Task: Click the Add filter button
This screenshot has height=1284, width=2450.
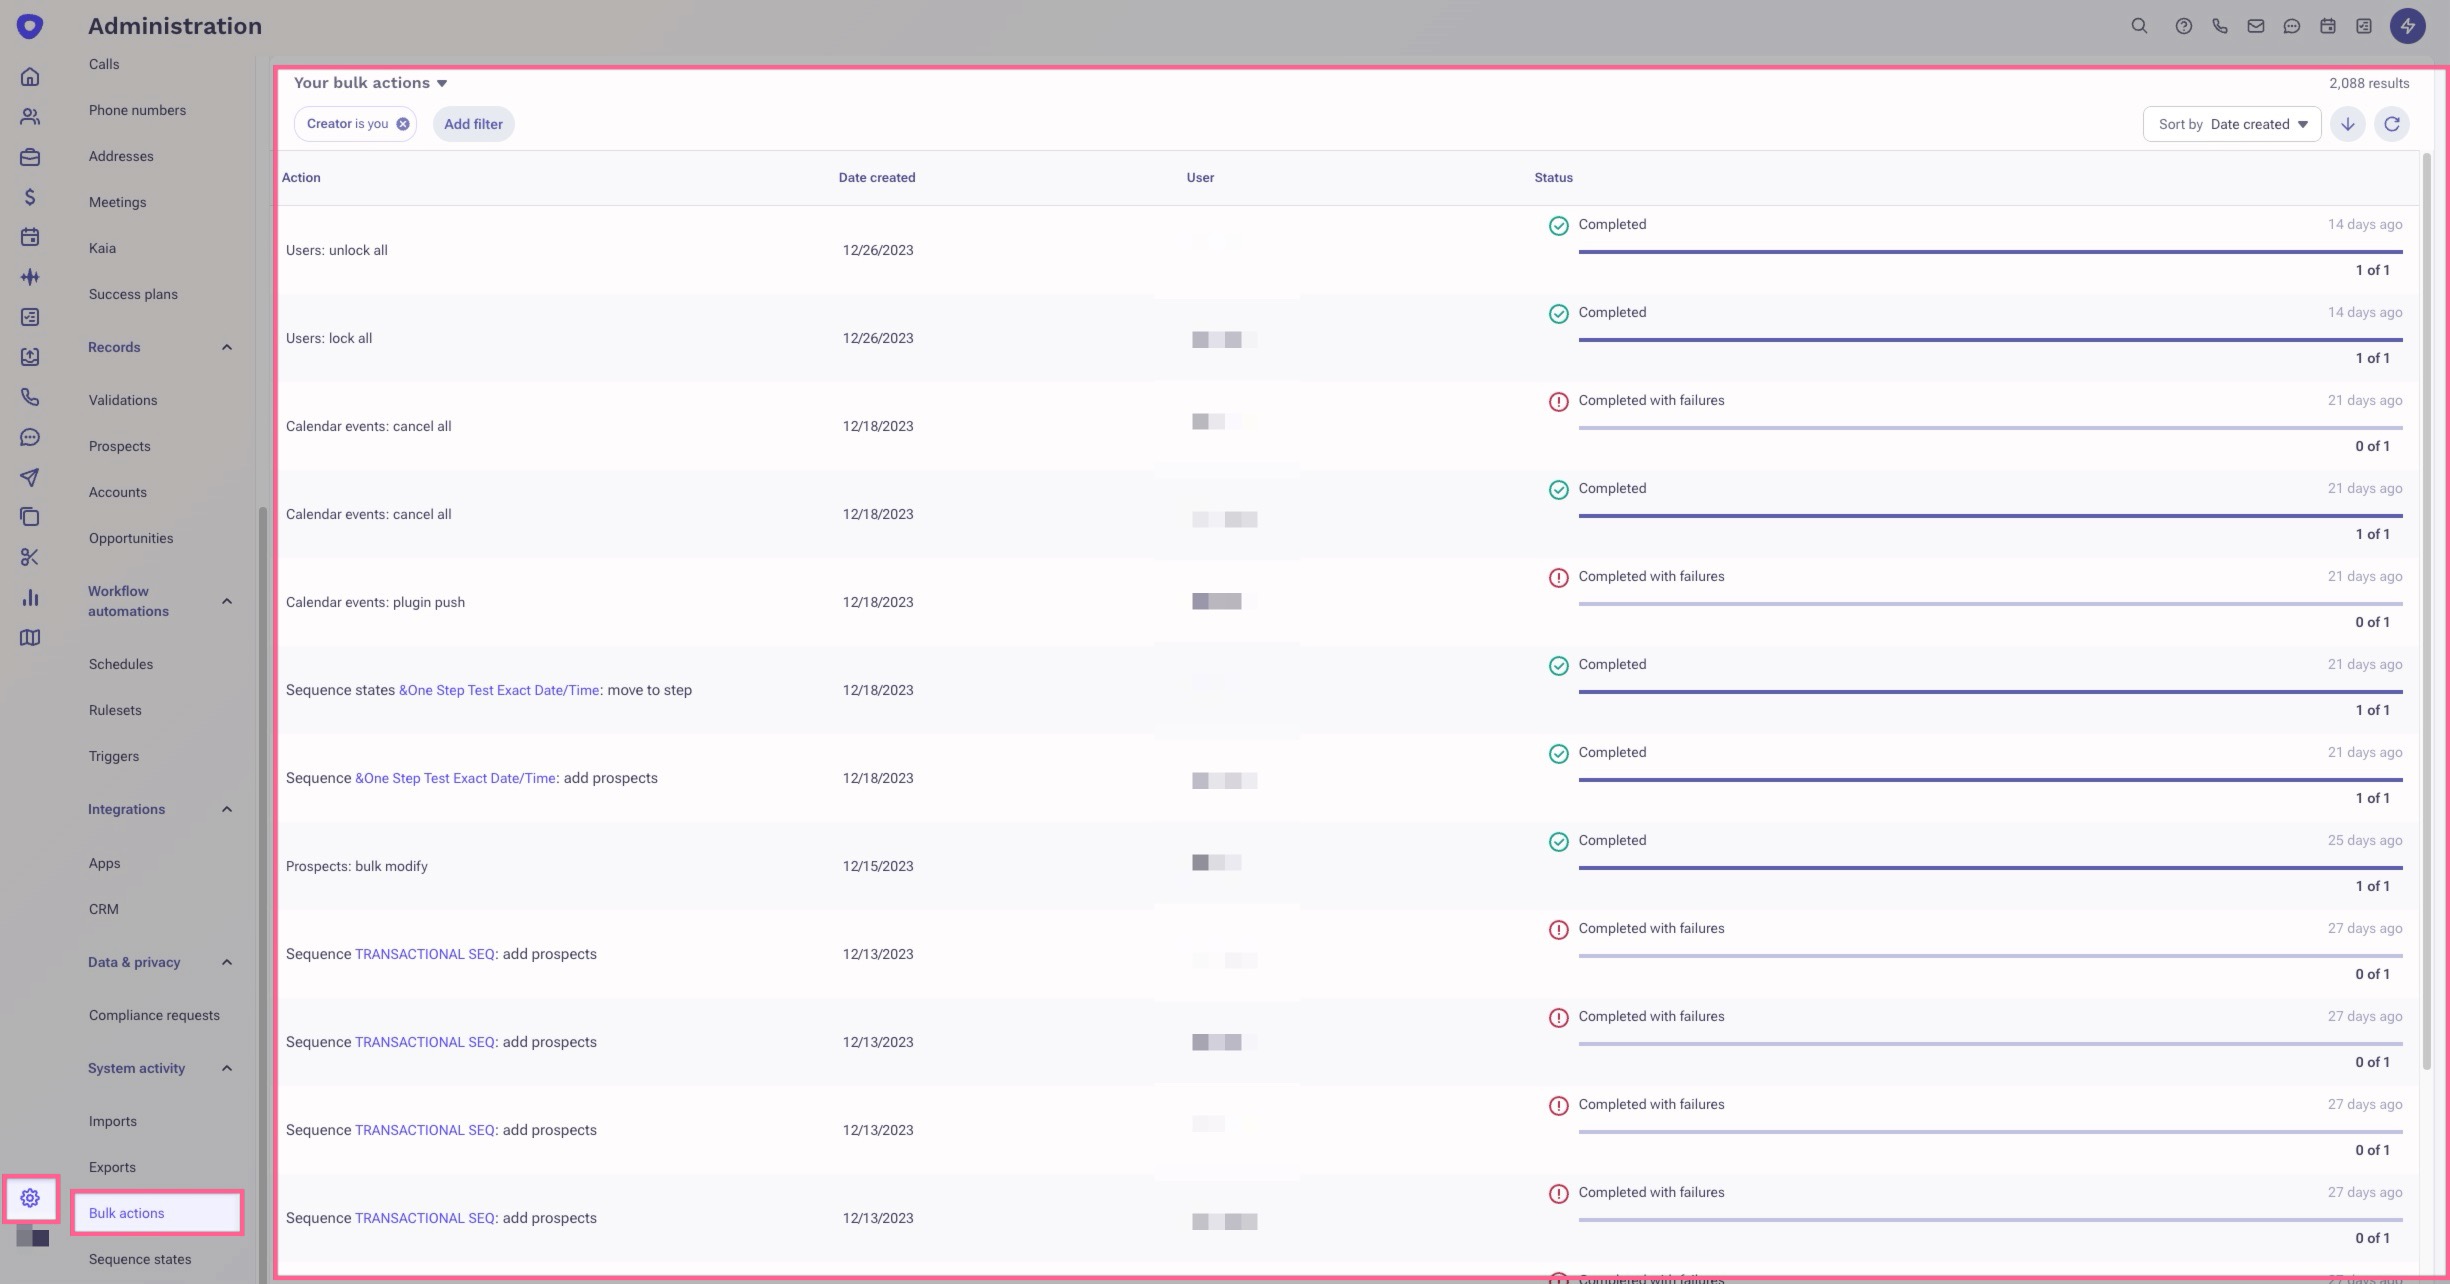Action: (473, 124)
